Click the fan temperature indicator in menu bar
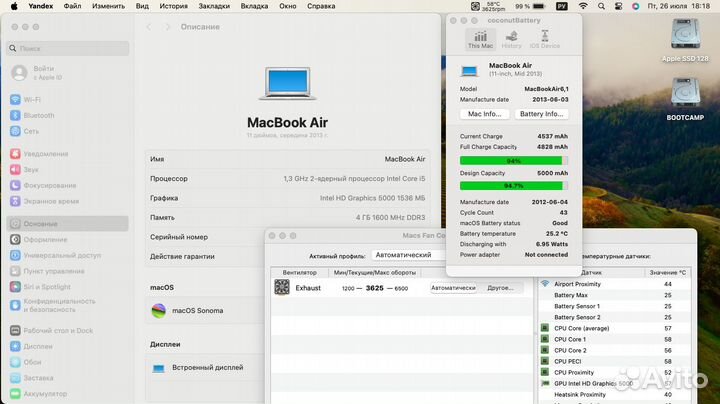 (488, 6)
